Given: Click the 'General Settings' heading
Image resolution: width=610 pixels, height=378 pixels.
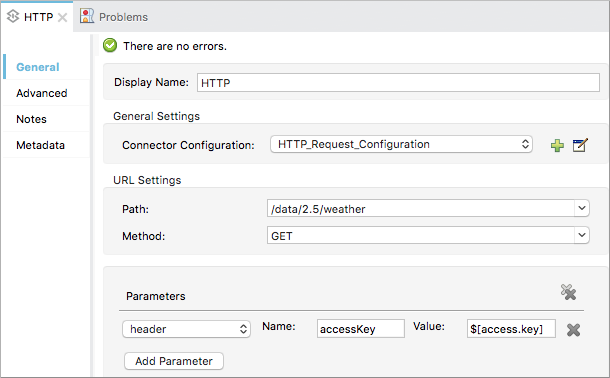Looking at the screenshot, I should [156, 116].
